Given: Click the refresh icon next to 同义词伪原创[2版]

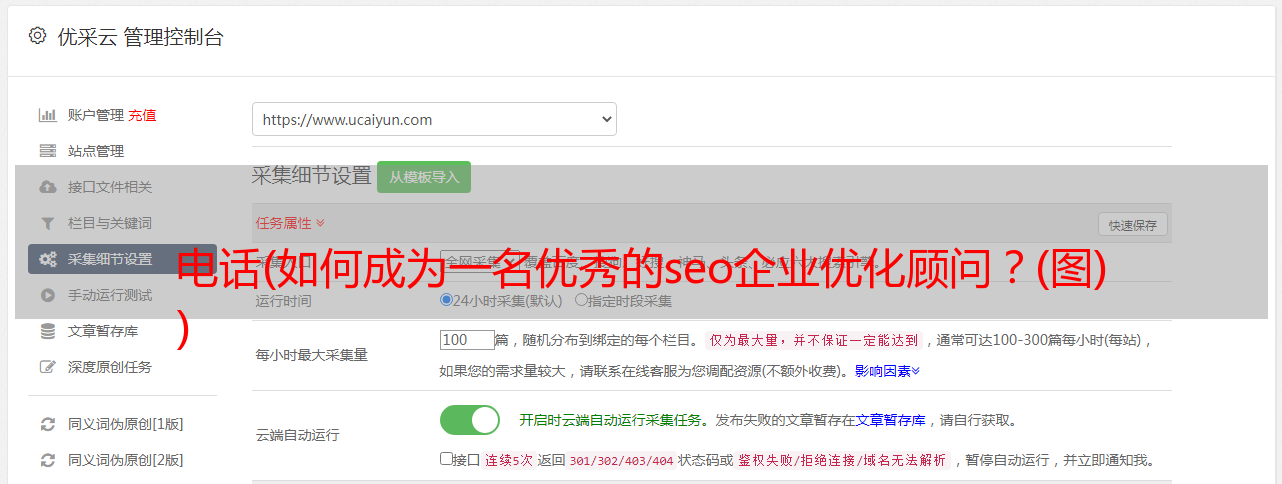Looking at the screenshot, I should [x=47, y=460].
